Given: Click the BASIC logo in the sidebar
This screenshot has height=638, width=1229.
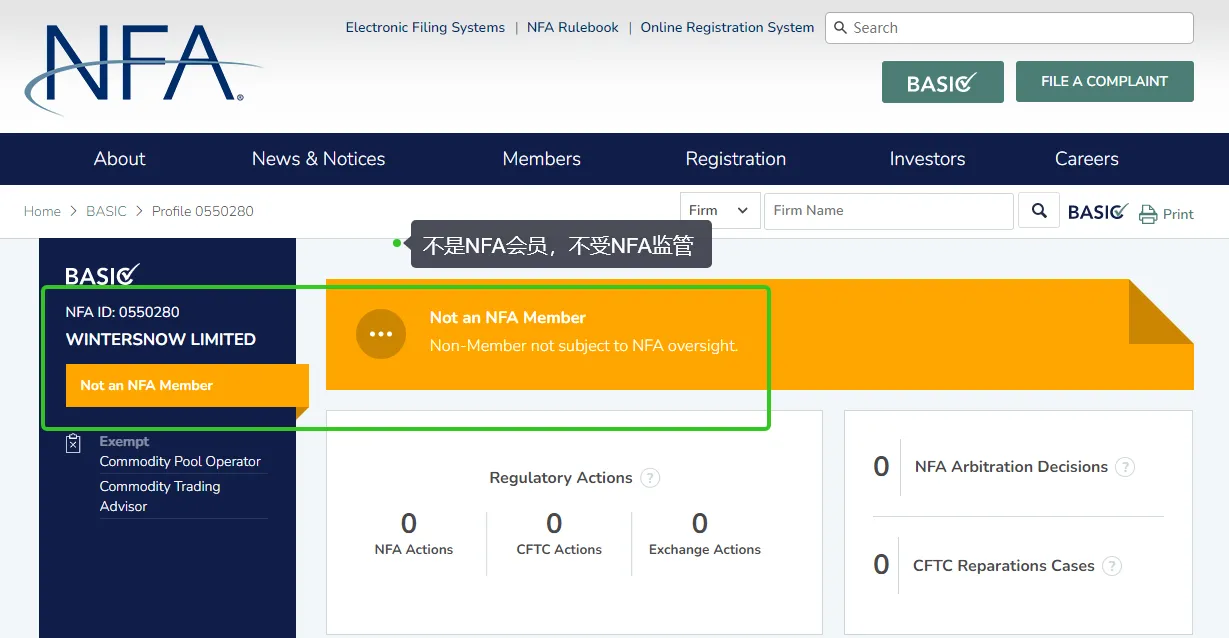Looking at the screenshot, I should [103, 274].
